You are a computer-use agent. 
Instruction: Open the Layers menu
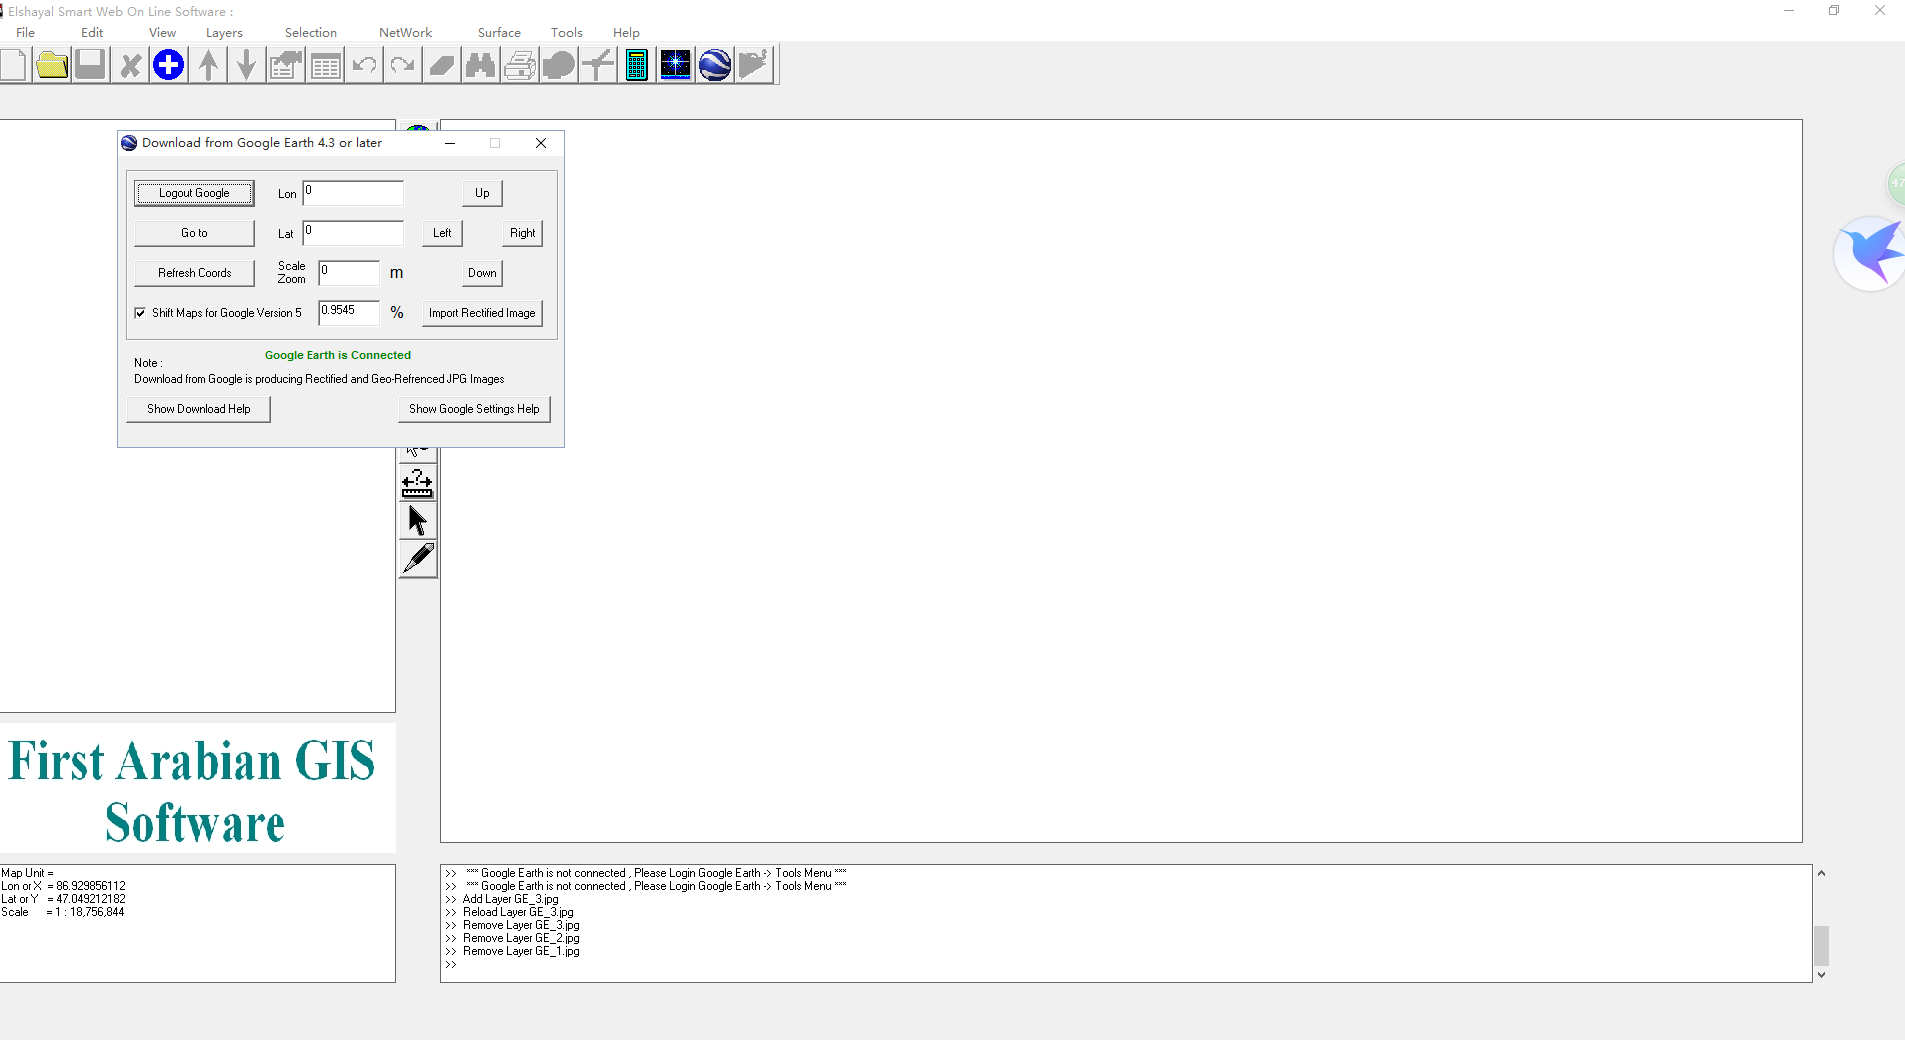(224, 32)
